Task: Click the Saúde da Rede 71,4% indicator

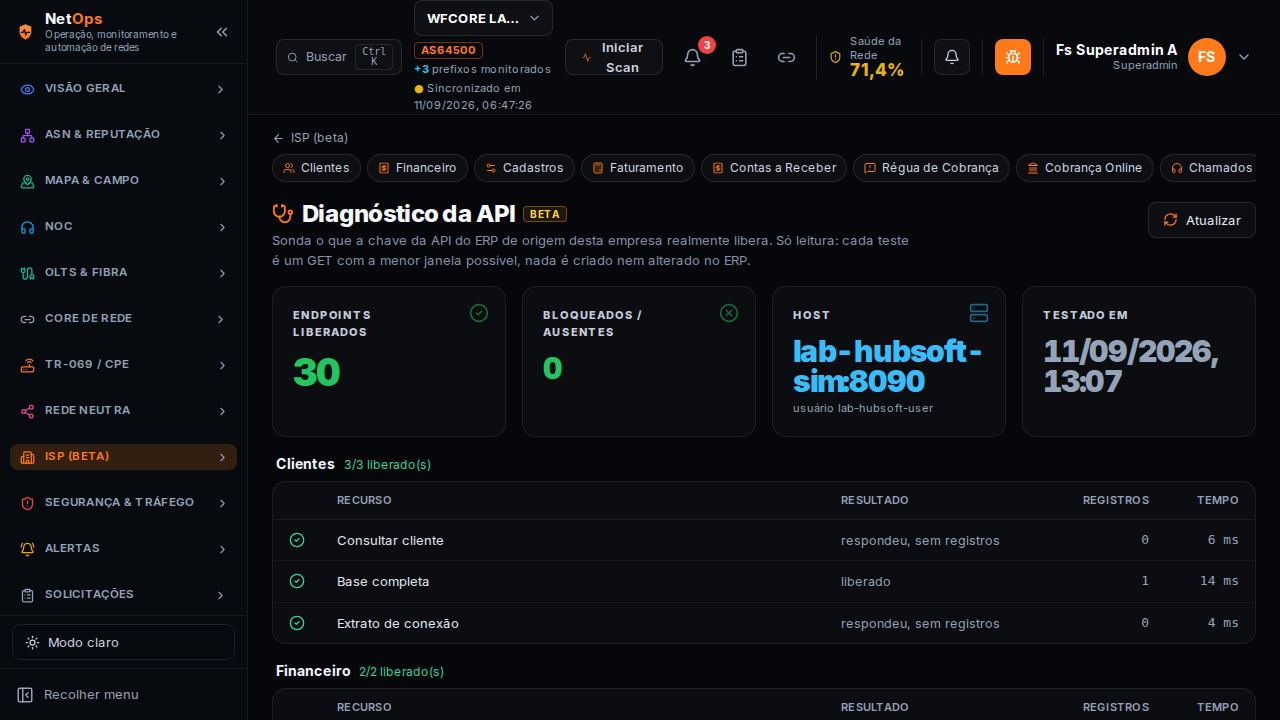Action: (x=867, y=57)
